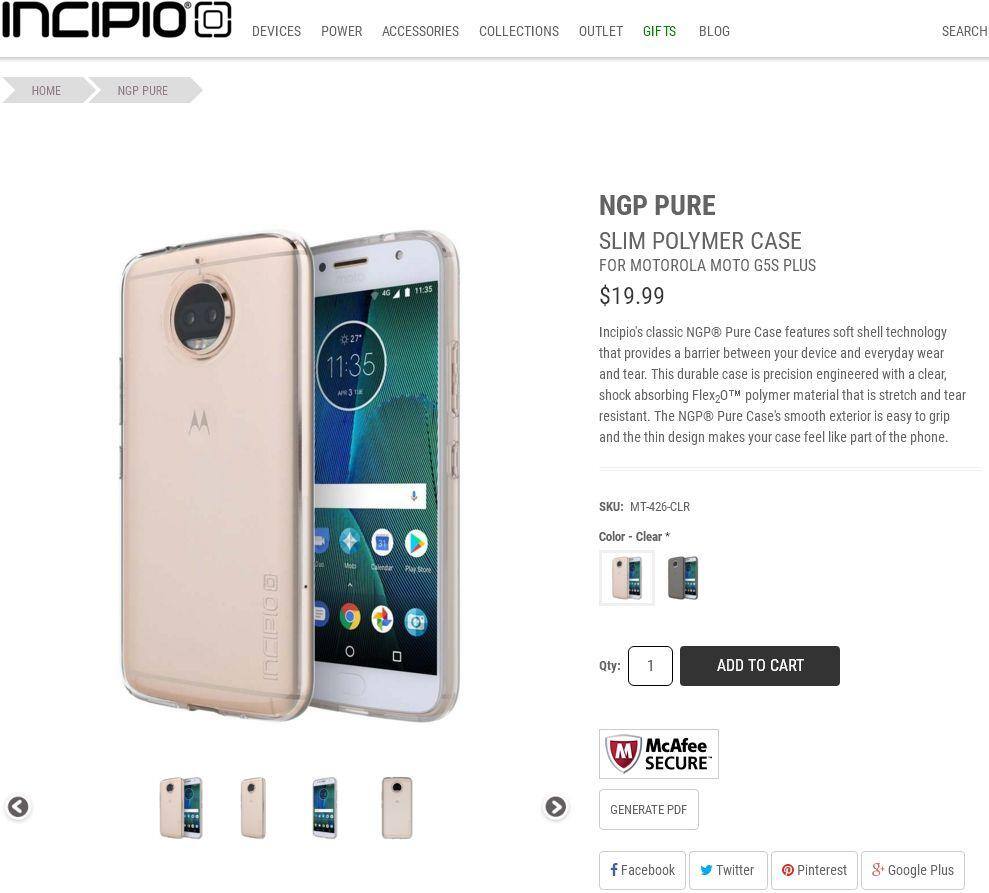Click the Add to Cart button
The height and width of the screenshot is (893, 989).
pyautogui.click(x=759, y=665)
